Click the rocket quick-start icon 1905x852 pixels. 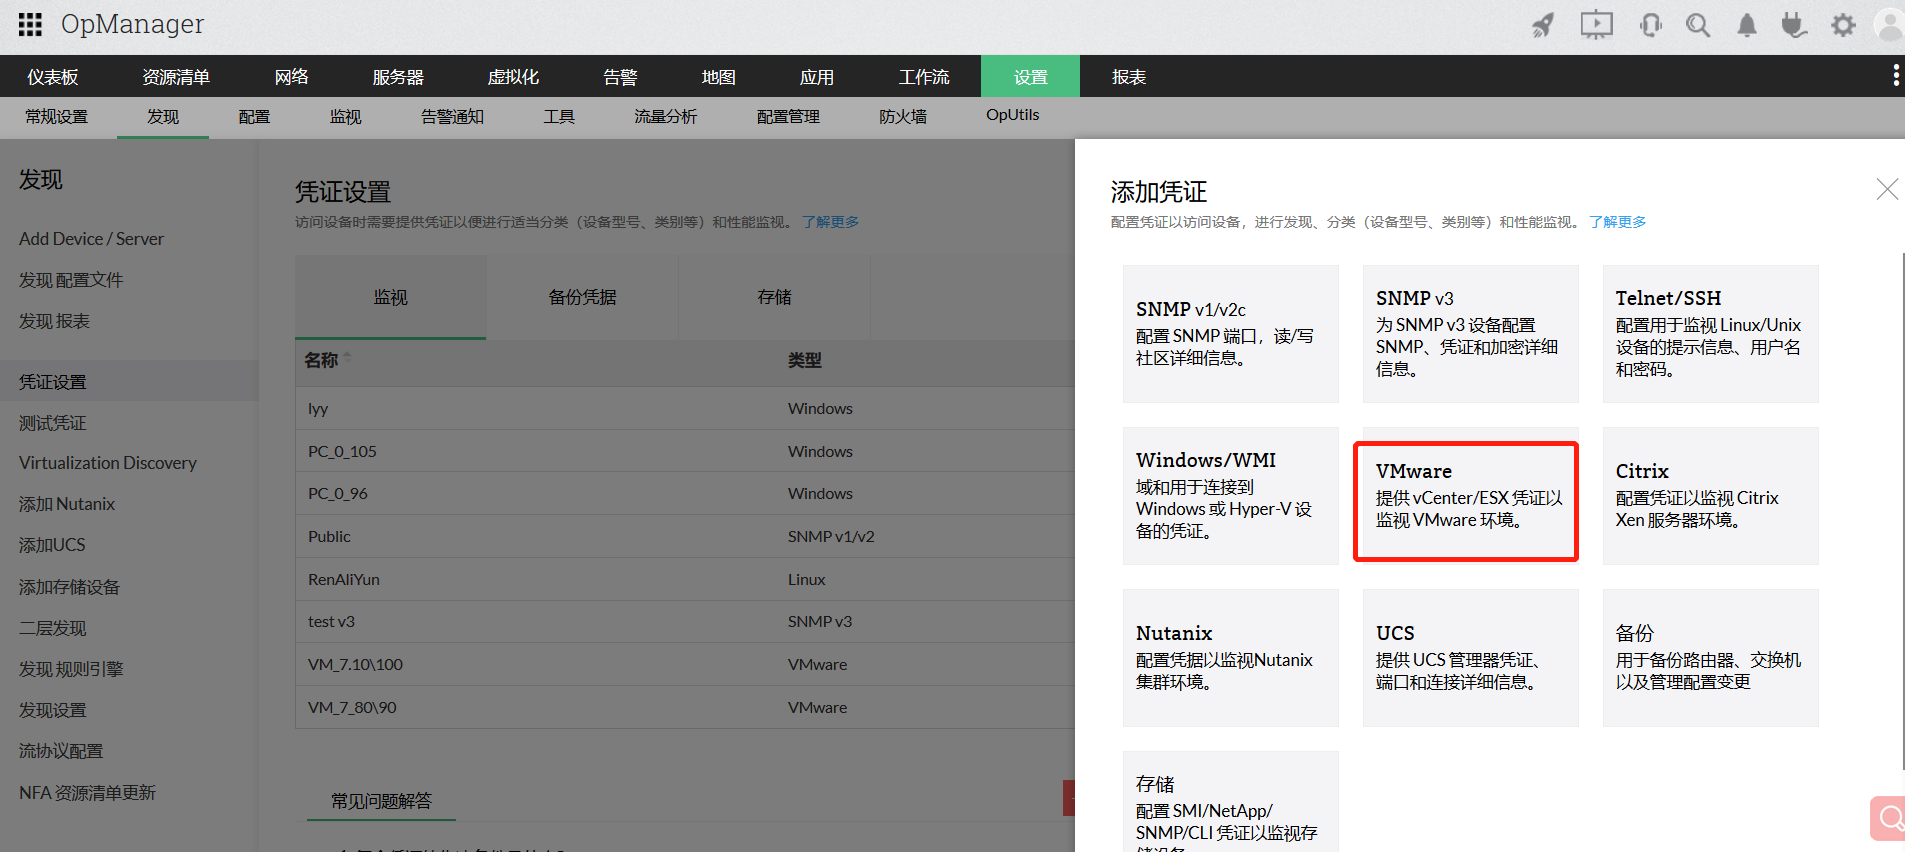click(1544, 25)
